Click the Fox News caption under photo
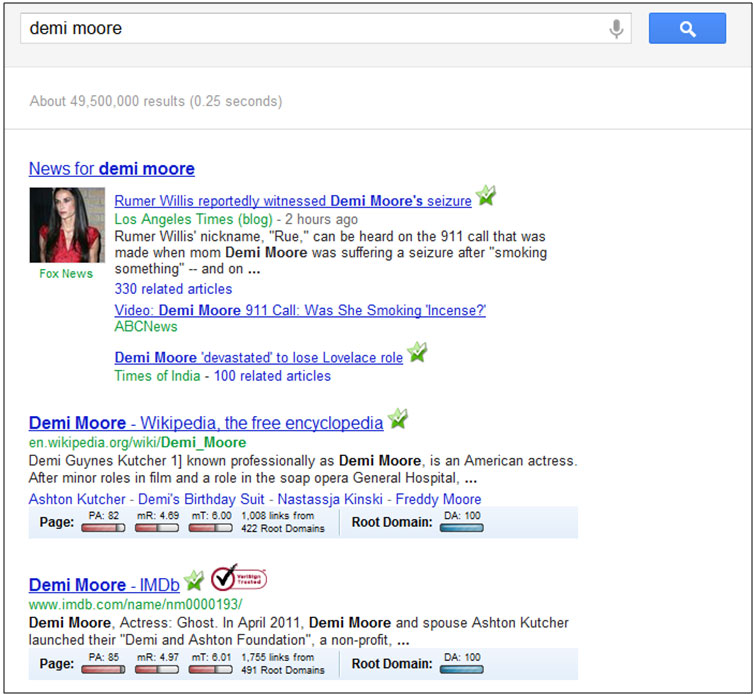The image size is (754, 694). [x=66, y=274]
